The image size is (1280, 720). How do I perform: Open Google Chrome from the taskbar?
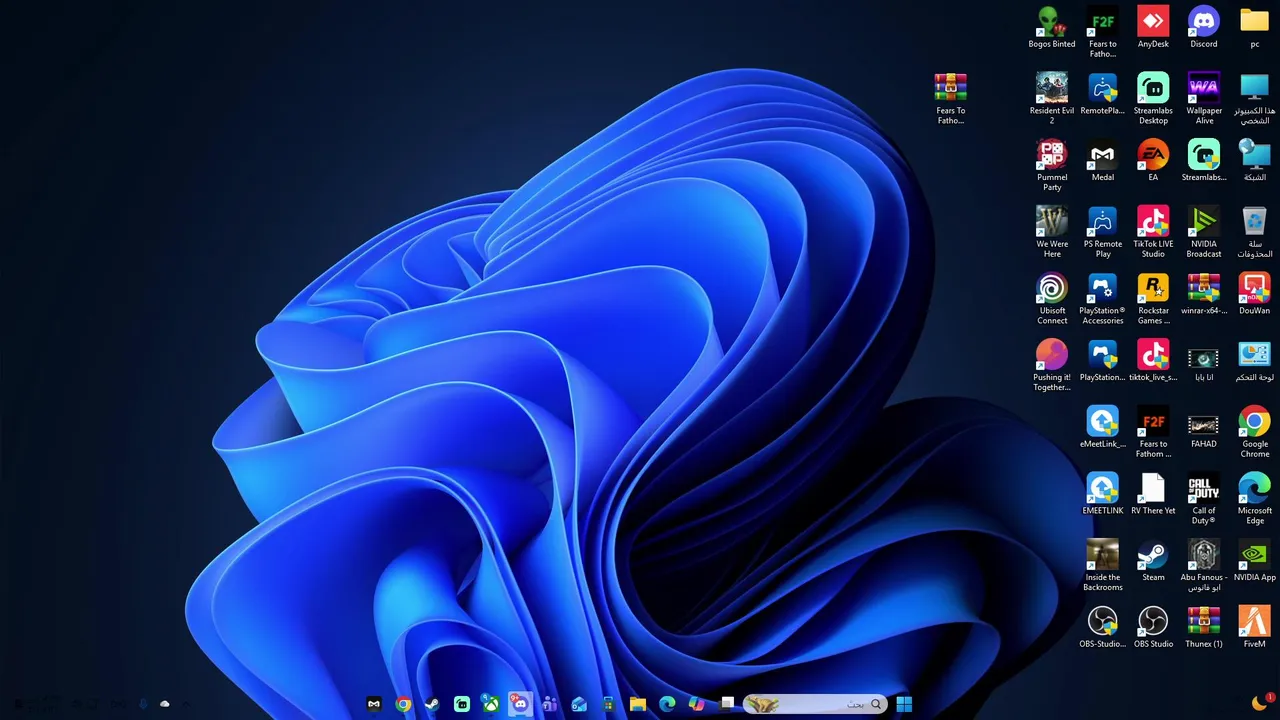pyautogui.click(x=403, y=704)
